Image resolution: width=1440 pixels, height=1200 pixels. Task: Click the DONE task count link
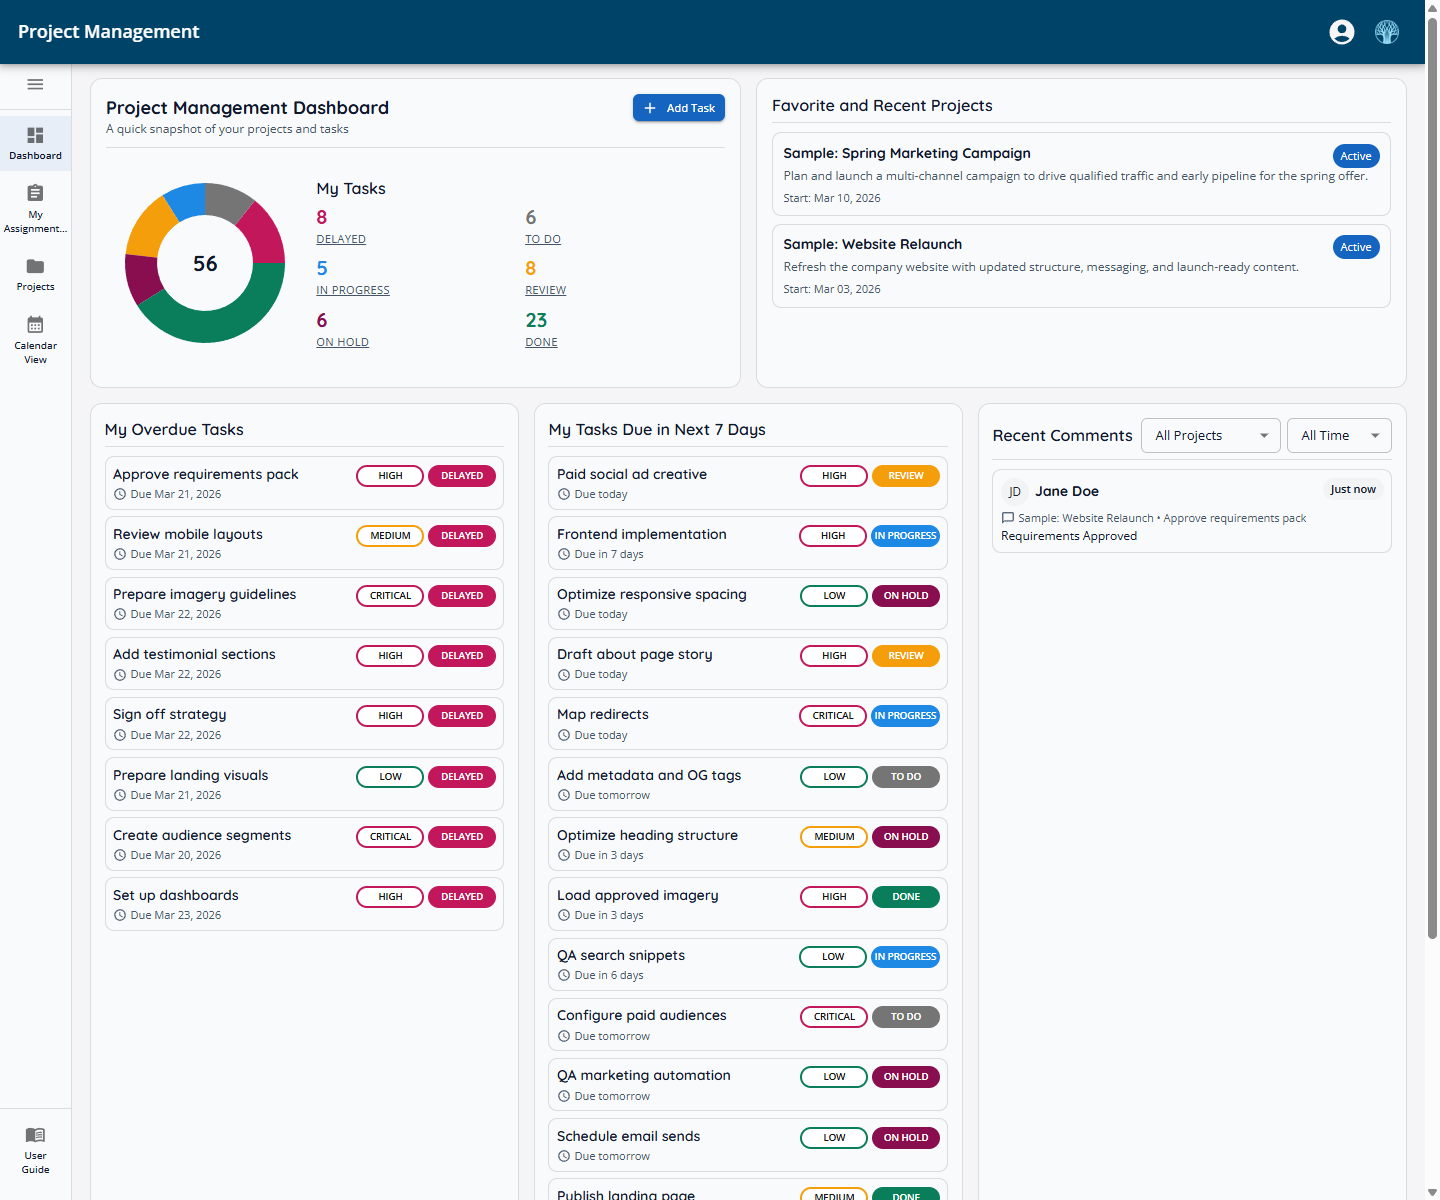click(x=542, y=342)
